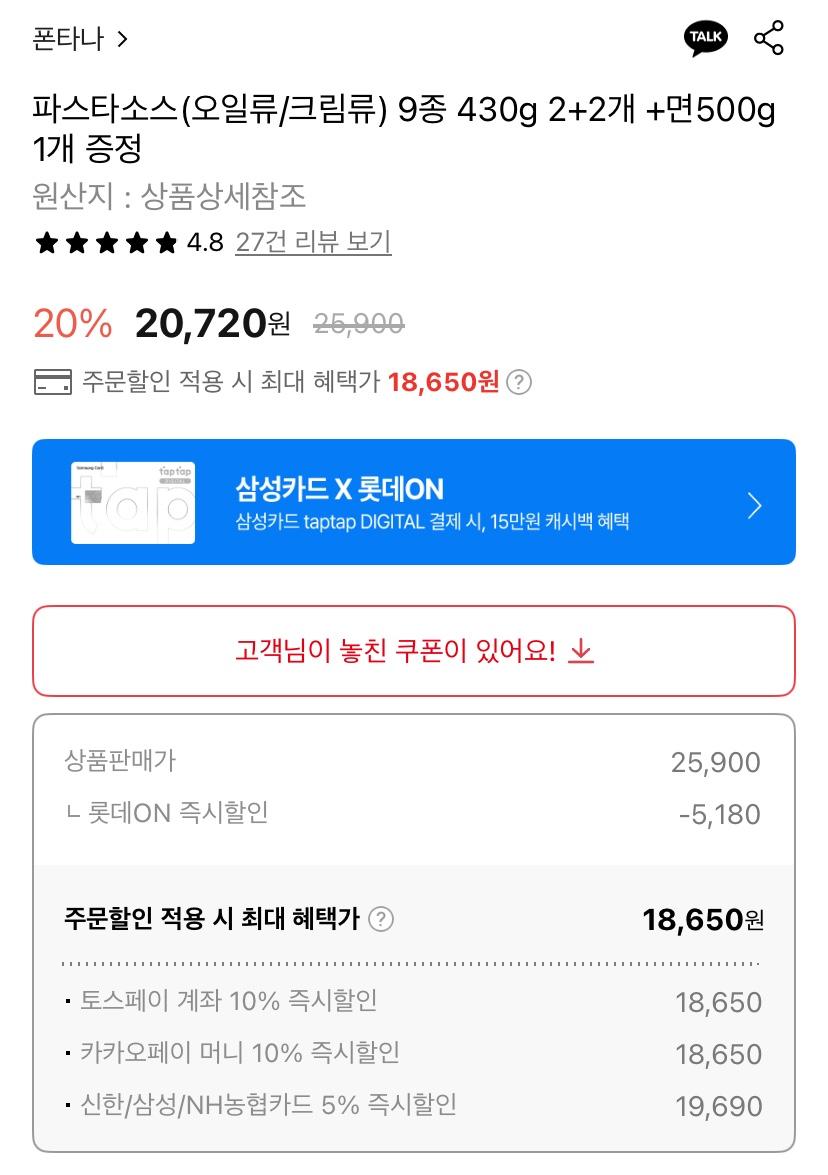Tap the download arrow on coupon button

point(581,652)
